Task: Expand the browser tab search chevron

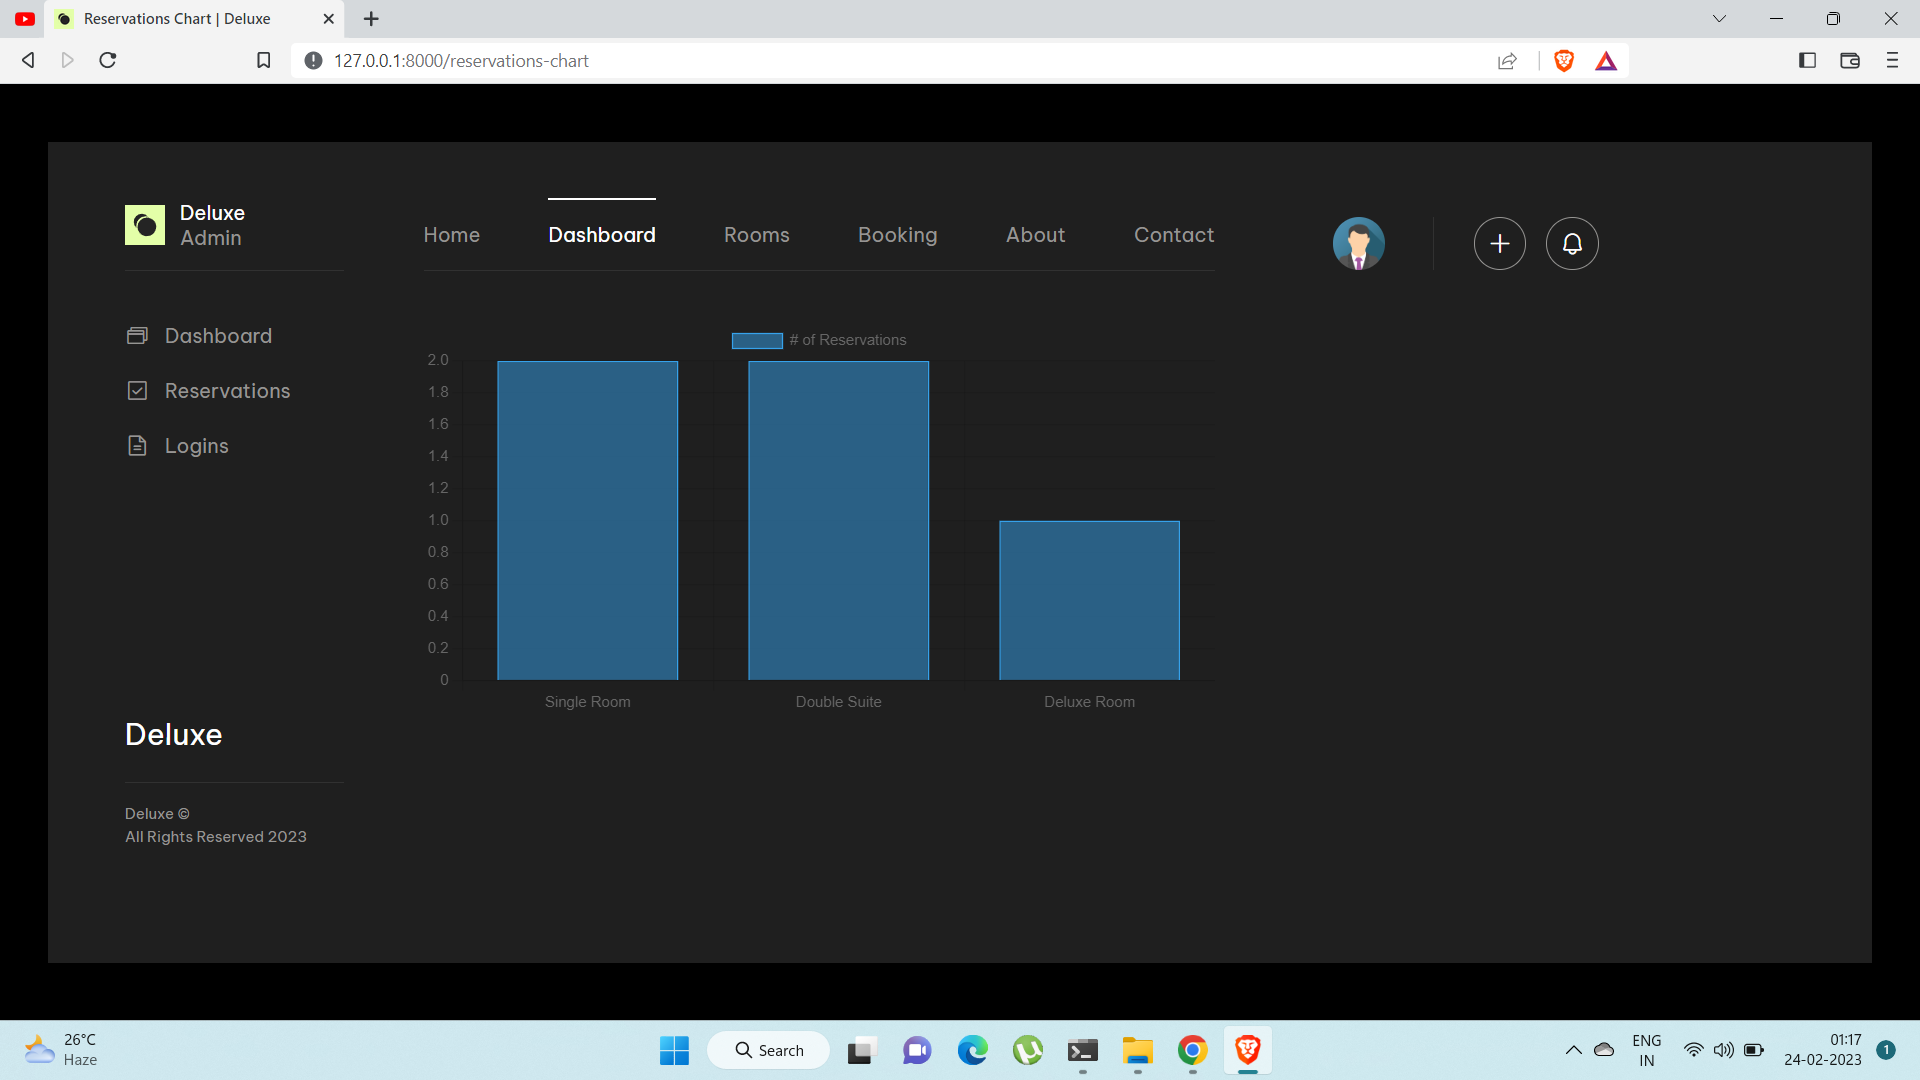Action: point(1719,18)
